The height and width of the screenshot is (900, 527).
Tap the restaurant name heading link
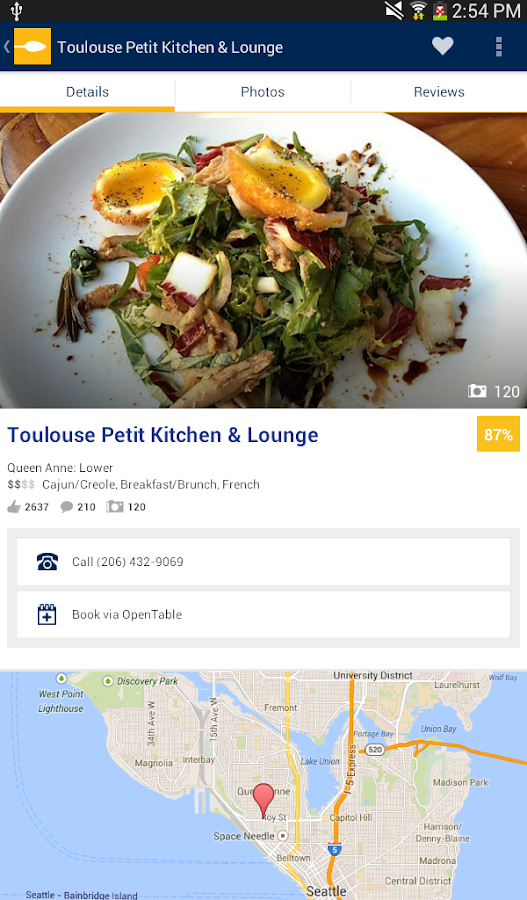point(162,435)
